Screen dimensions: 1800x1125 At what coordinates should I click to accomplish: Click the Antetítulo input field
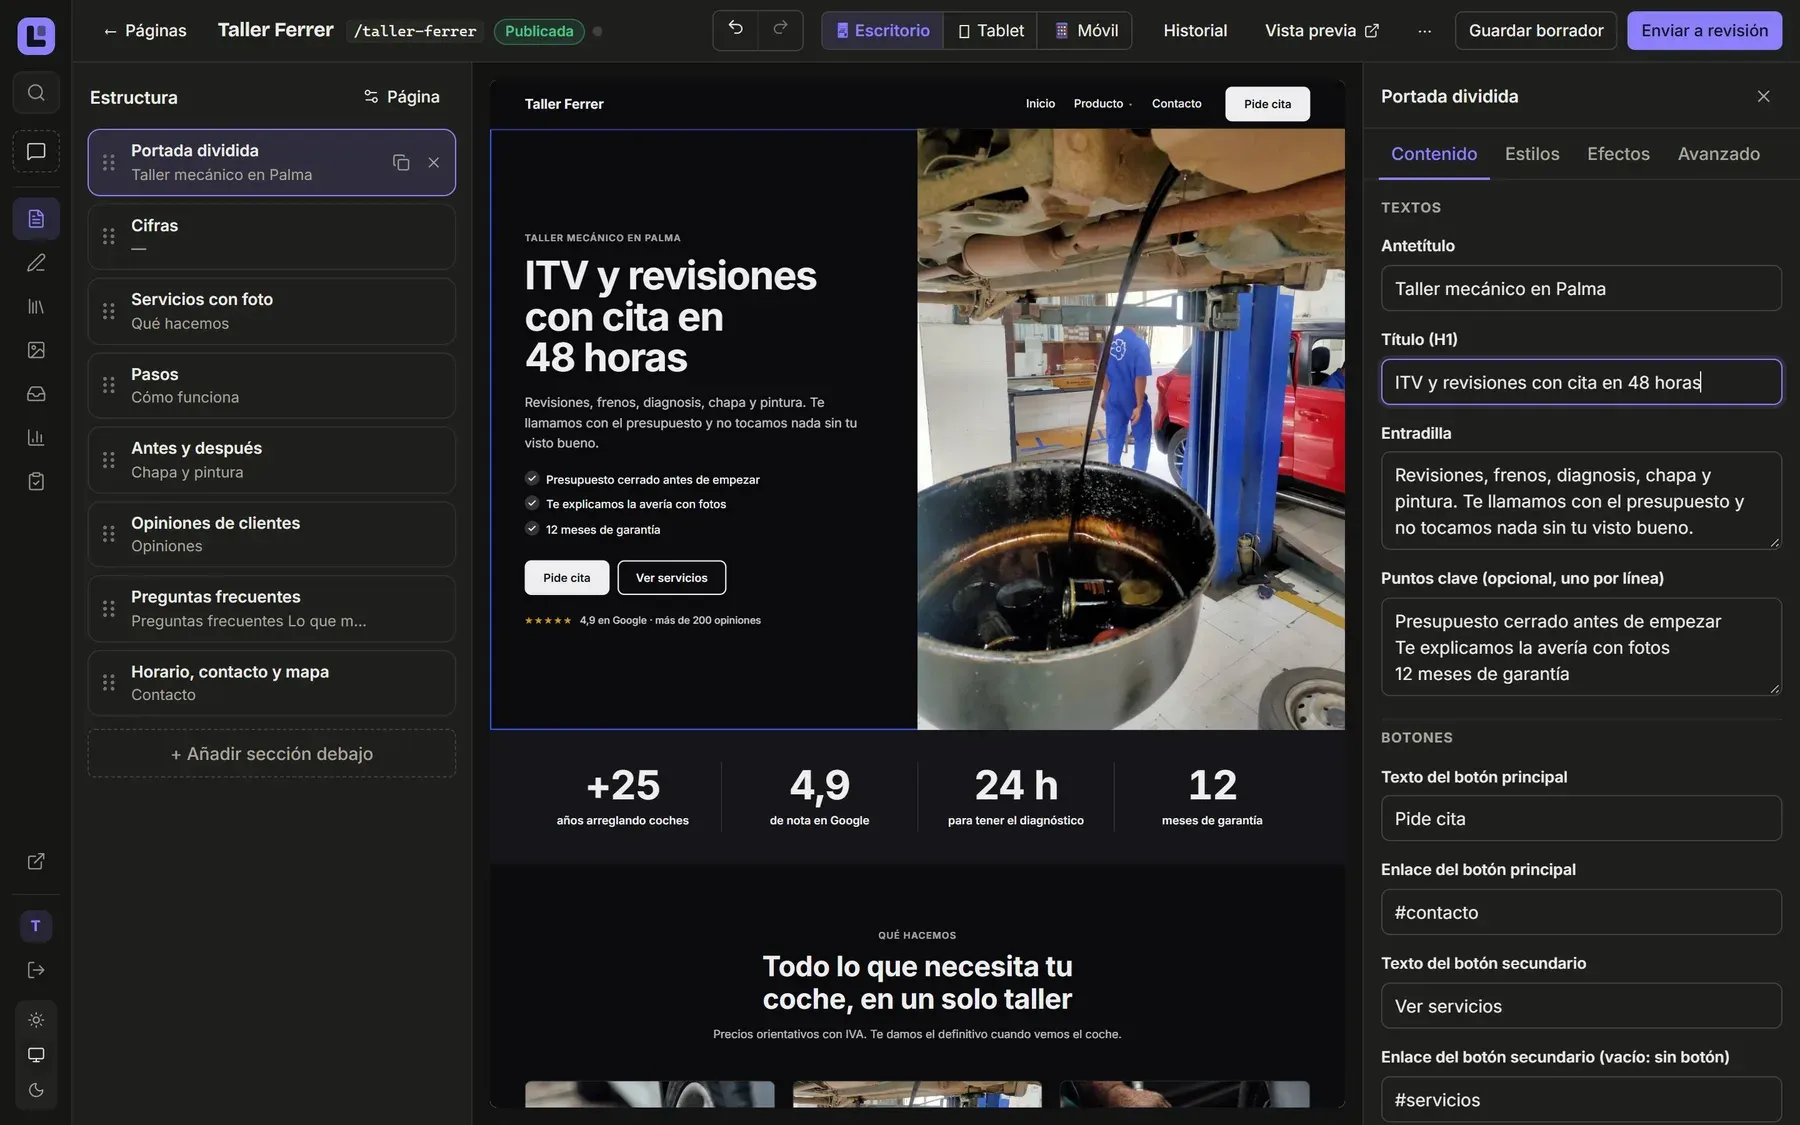point(1581,289)
